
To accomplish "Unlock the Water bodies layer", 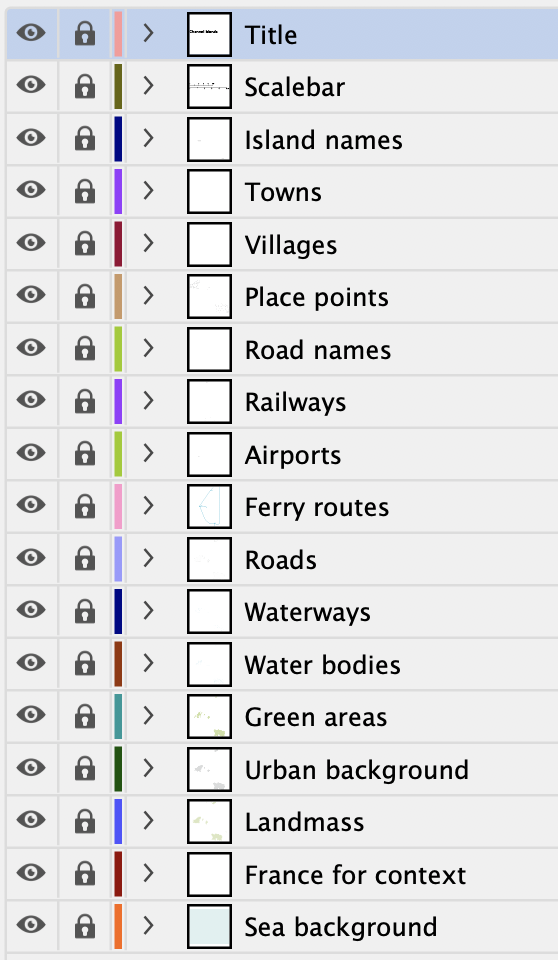I will (85, 664).
